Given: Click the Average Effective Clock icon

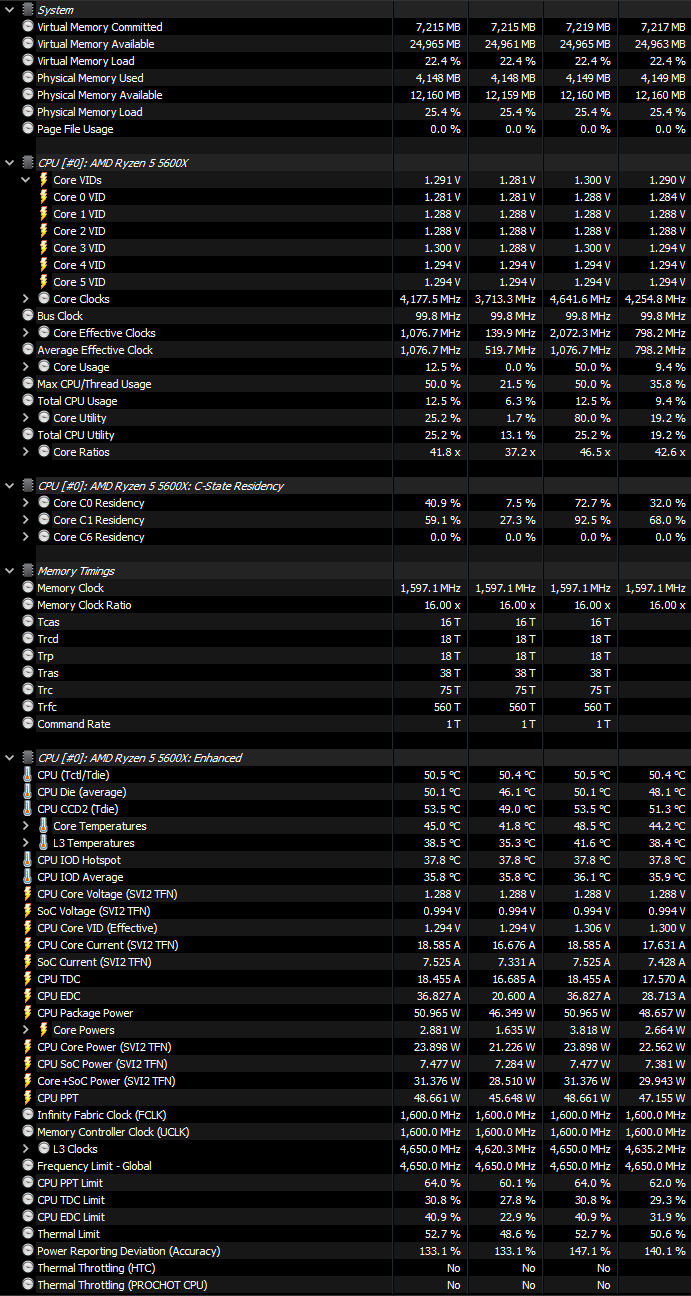Looking at the screenshot, I should point(28,350).
